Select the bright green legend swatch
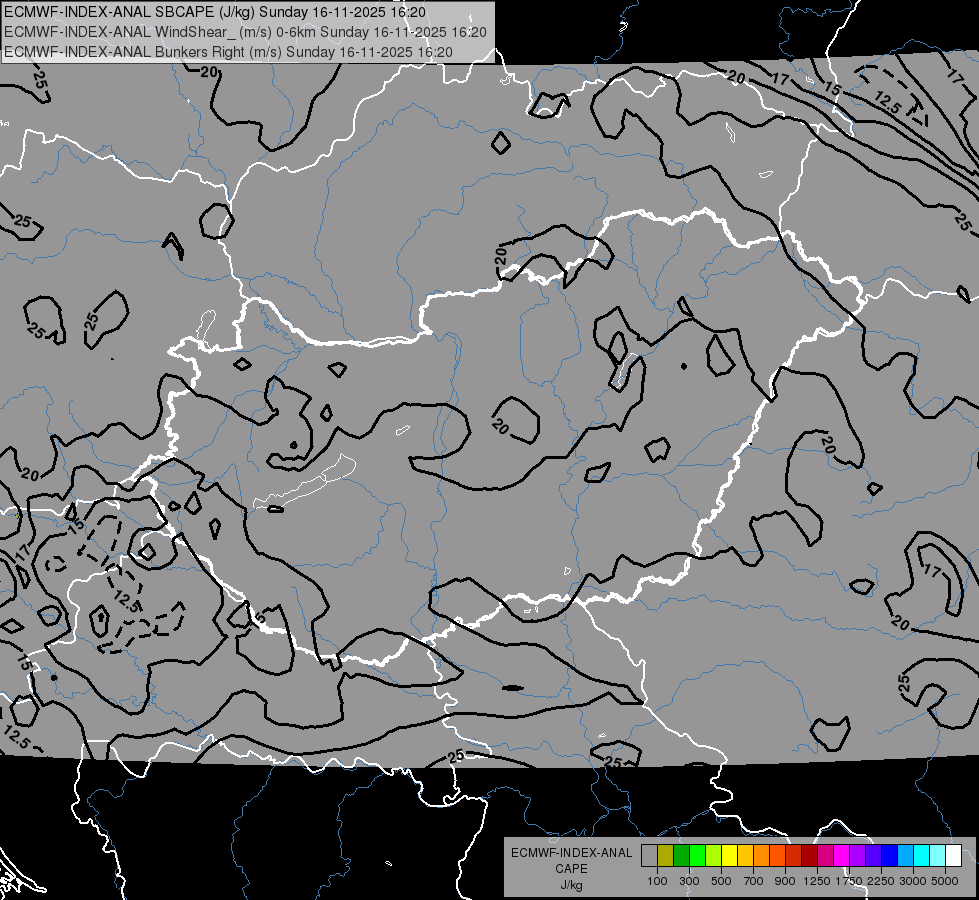Image resolution: width=979 pixels, height=900 pixels. [x=697, y=856]
